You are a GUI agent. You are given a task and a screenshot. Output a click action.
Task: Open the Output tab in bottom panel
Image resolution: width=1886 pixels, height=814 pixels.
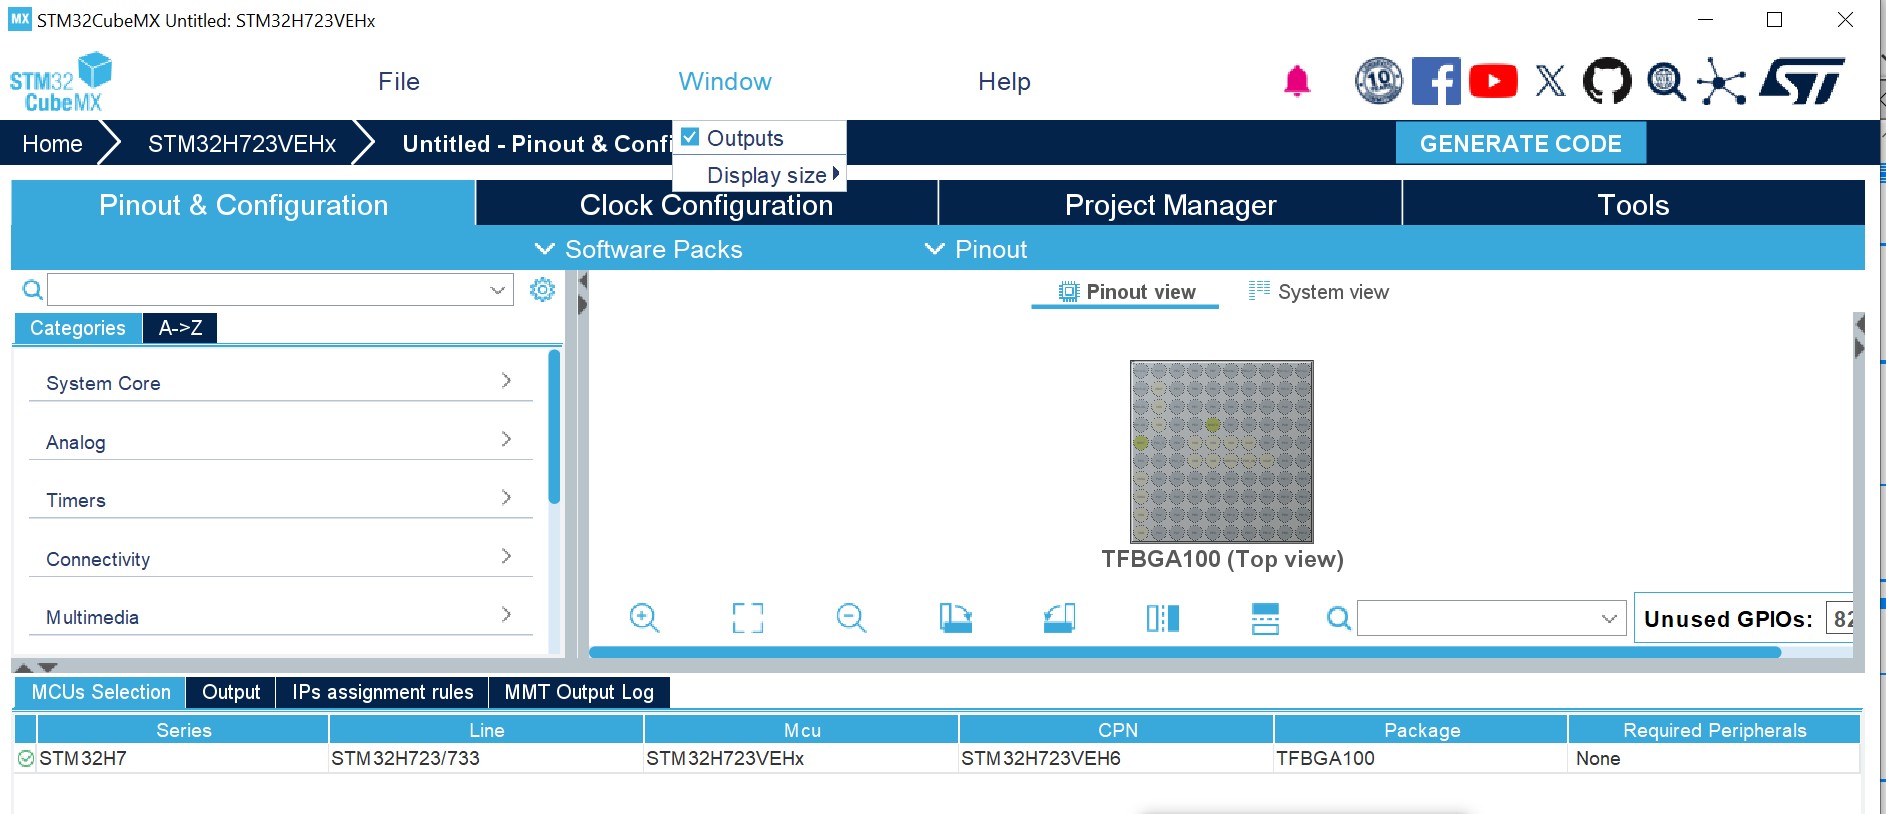pyautogui.click(x=231, y=692)
